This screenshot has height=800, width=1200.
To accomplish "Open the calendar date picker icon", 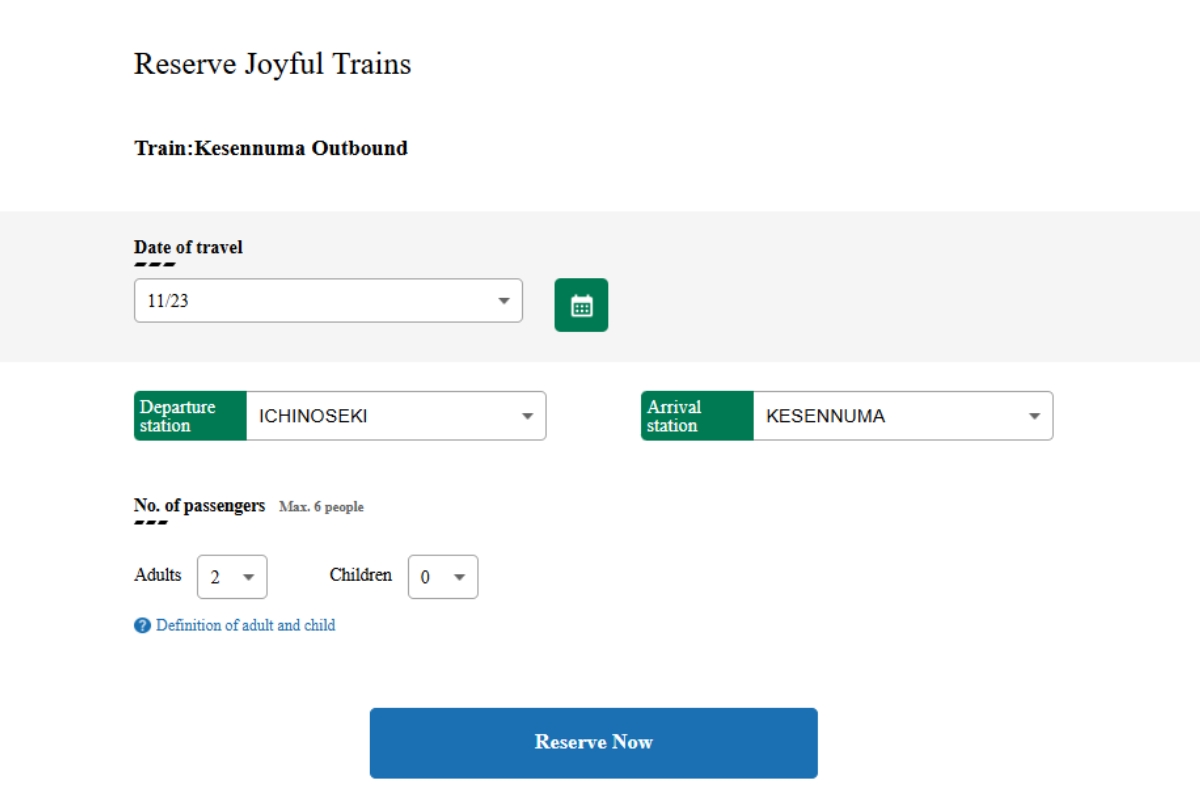I will [x=581, y=304].
